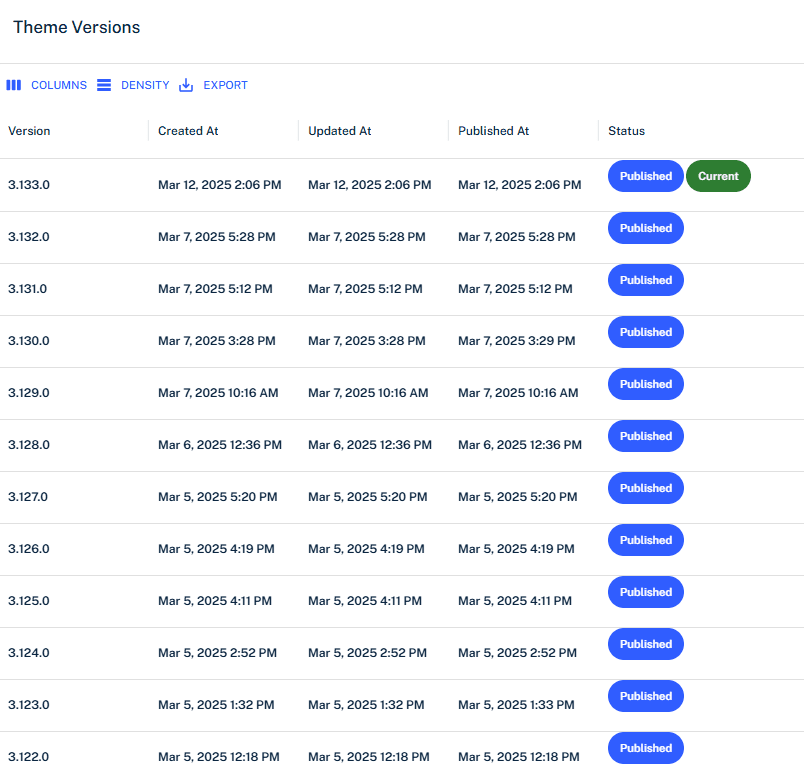Screen dimensions: 804x783
Task: Sort by Version column header
Action: pyautogui.click(x=29, y=131)
